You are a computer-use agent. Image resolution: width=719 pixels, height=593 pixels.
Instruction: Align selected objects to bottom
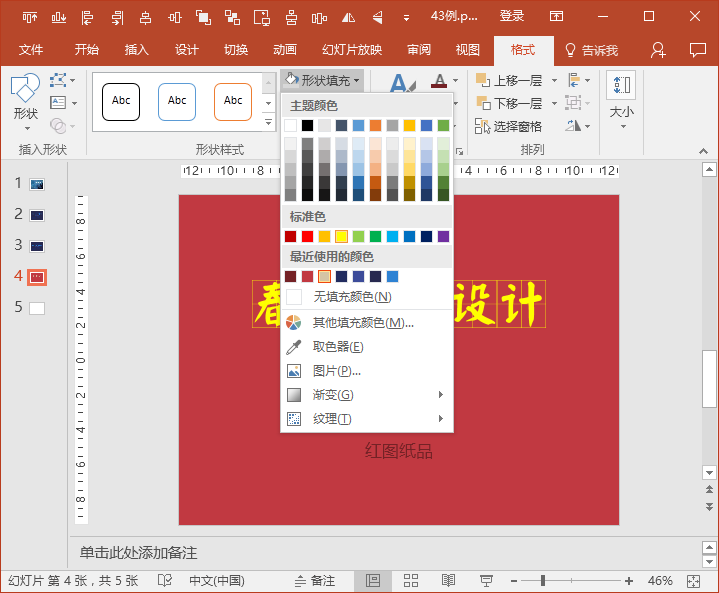[59, 17]
